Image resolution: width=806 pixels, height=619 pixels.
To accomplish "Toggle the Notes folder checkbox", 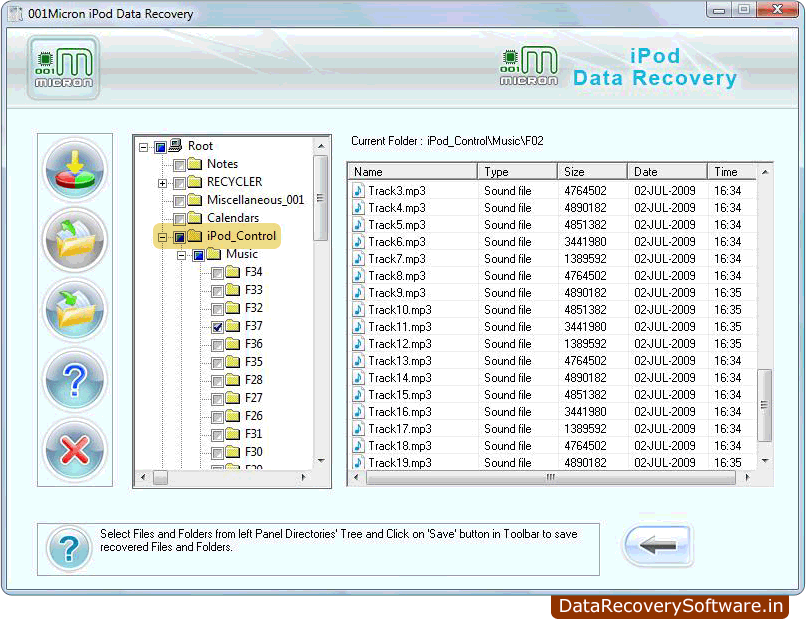I will tap(179, 165).
